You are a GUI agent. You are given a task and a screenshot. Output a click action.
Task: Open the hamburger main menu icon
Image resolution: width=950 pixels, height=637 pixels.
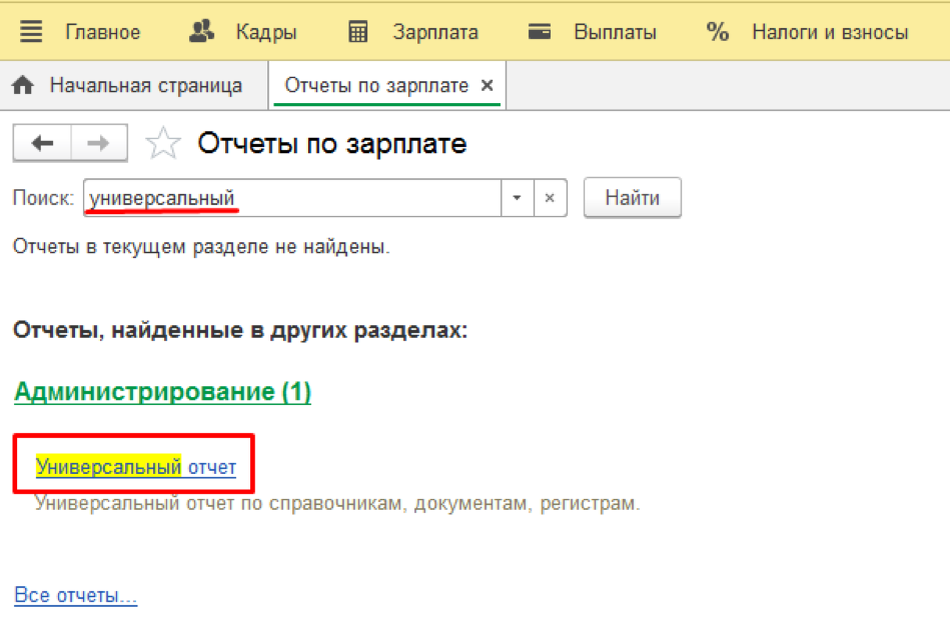[x=31, y=32]
